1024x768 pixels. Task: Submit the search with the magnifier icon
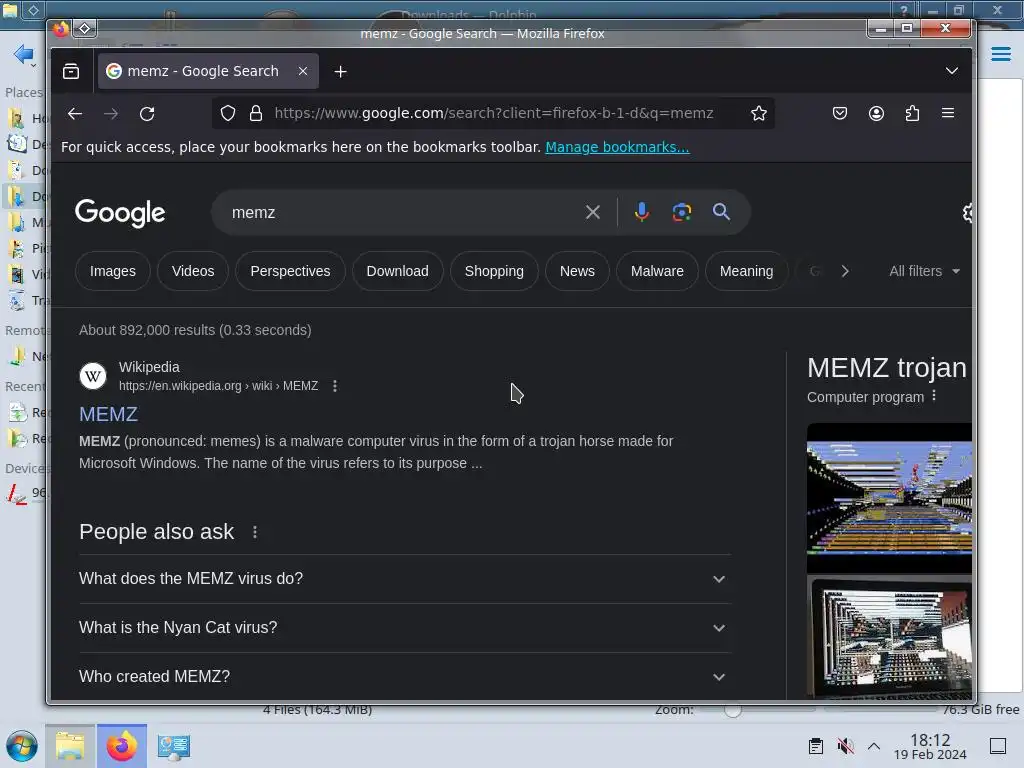click(x=721, y=212)
